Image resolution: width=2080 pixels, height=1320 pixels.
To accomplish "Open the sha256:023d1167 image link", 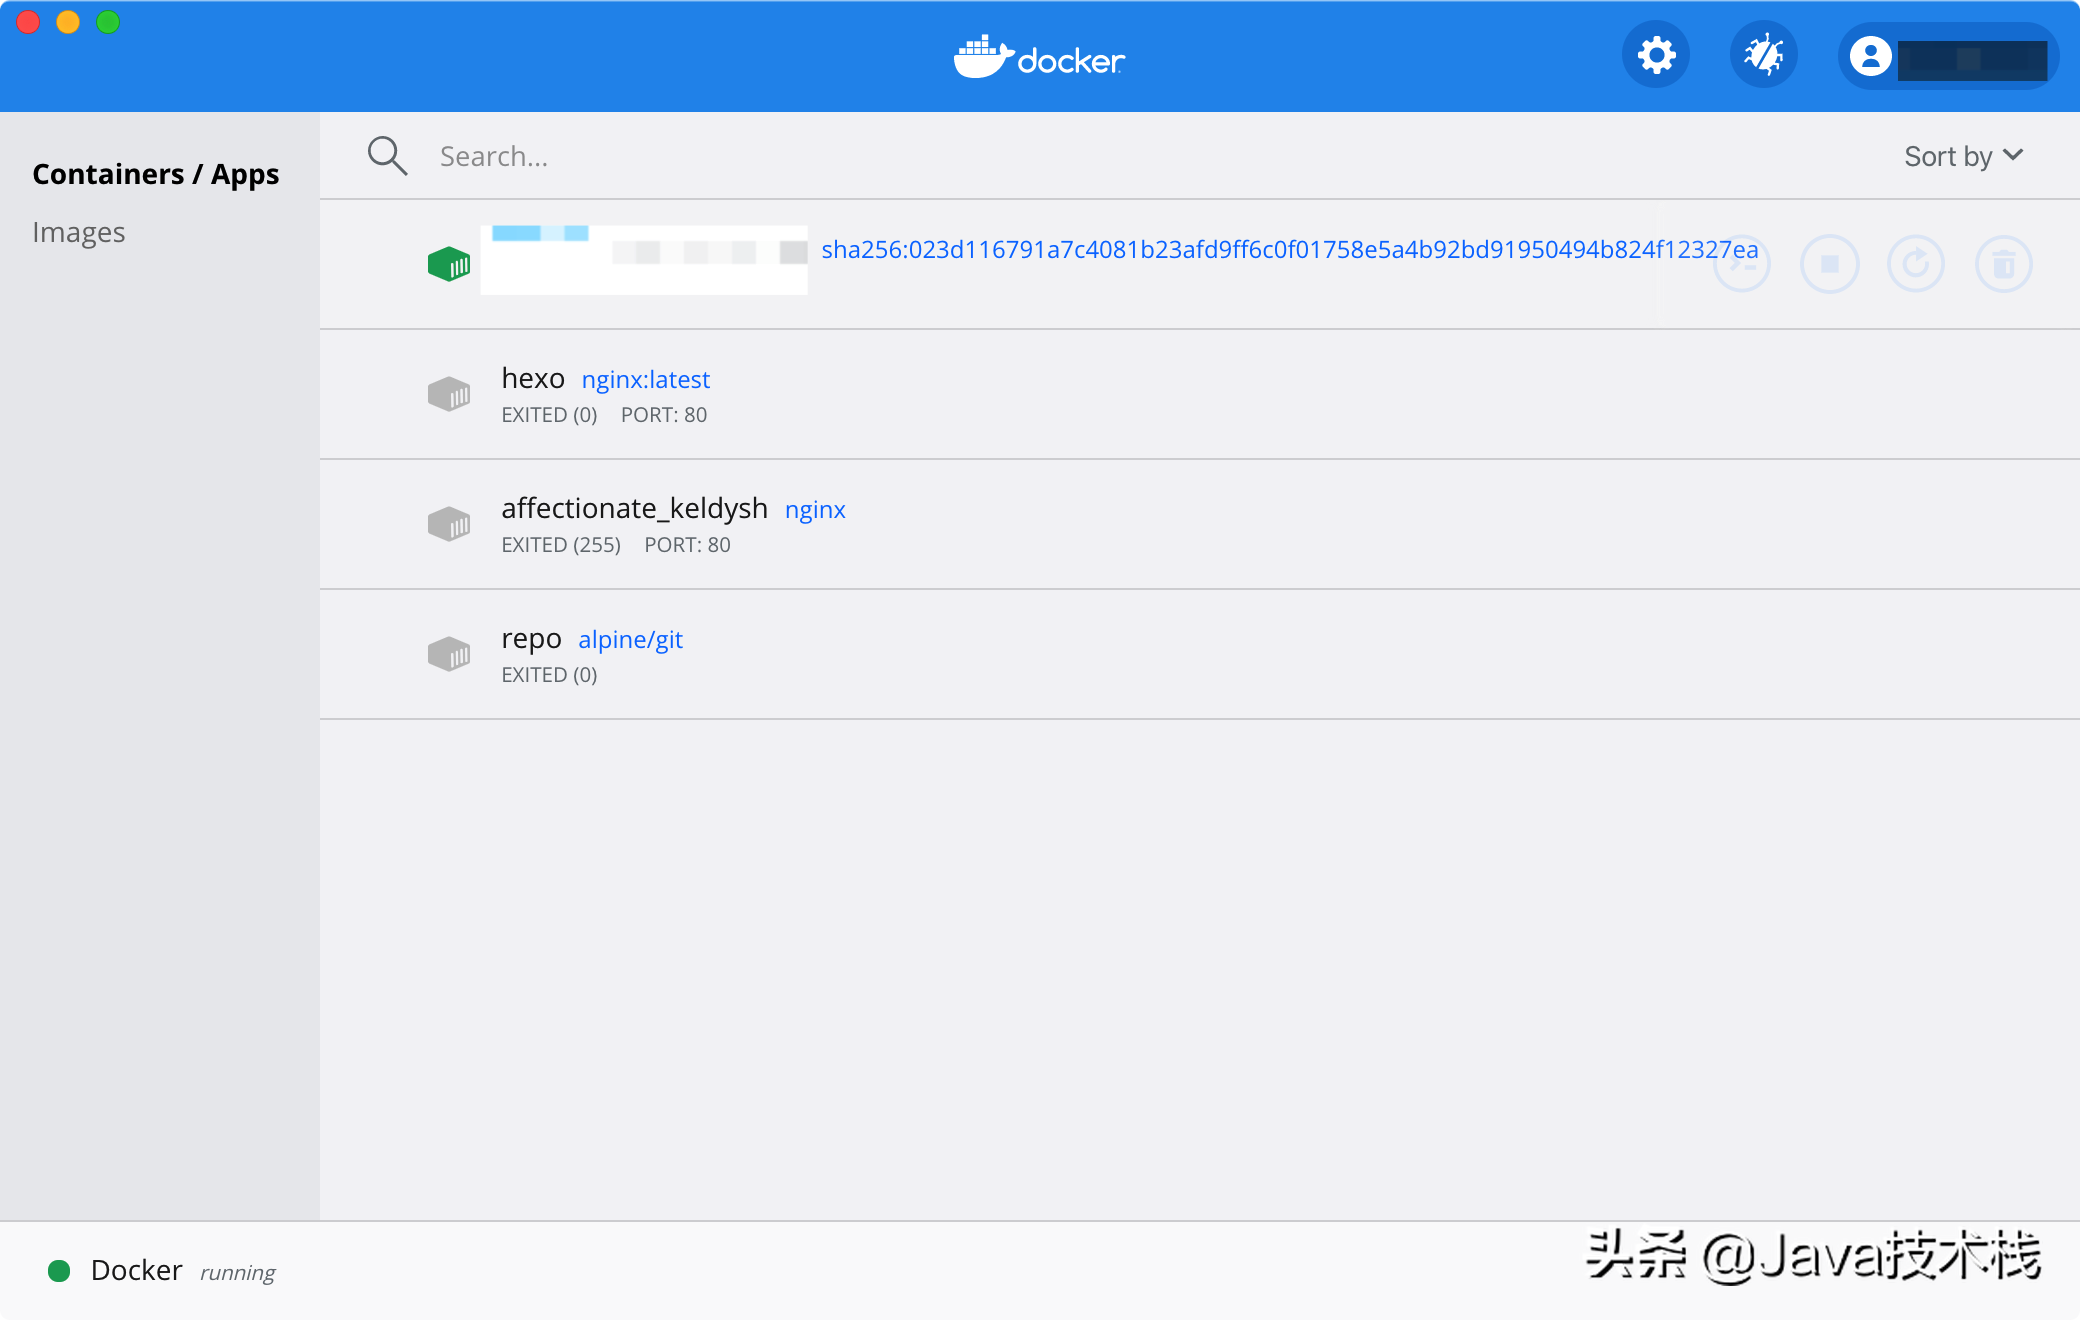I will (1290, 250).
